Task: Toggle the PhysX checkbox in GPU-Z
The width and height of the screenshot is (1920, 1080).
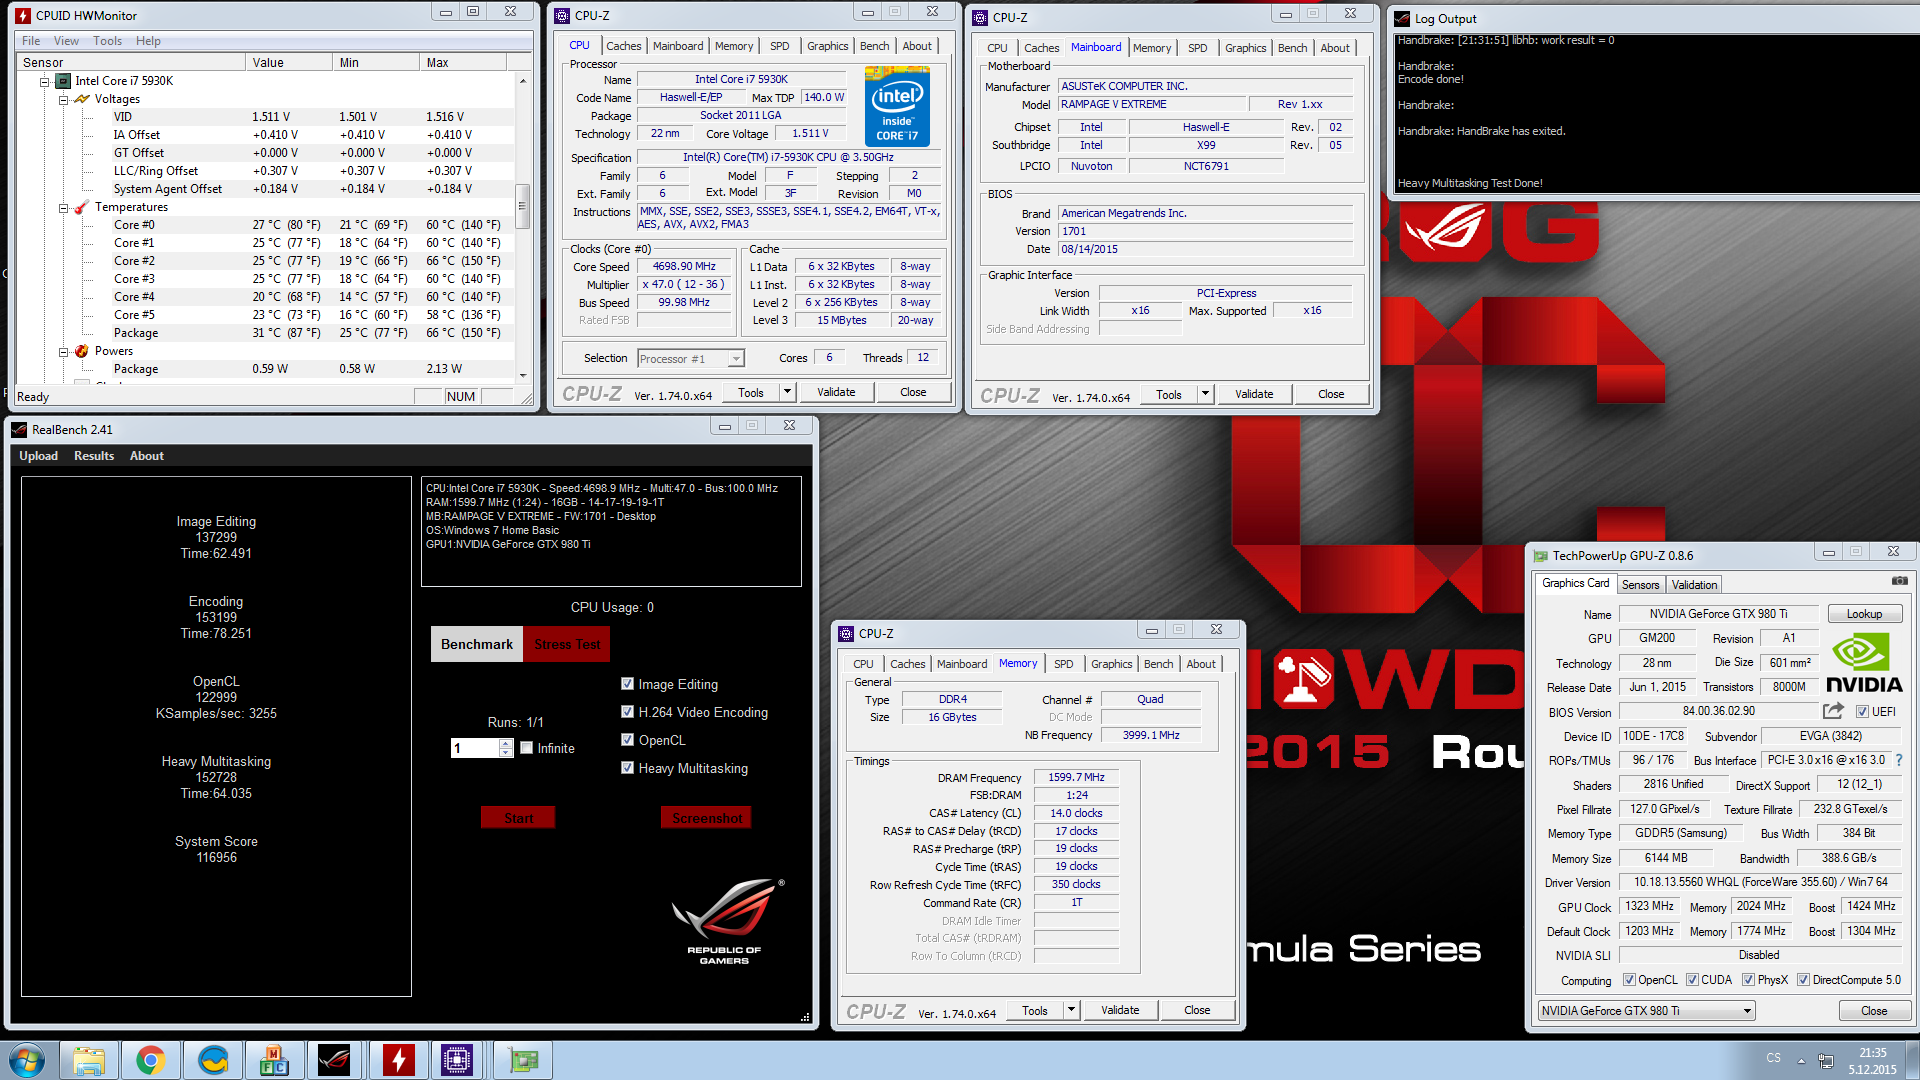Action: [x=1748, y=980]
